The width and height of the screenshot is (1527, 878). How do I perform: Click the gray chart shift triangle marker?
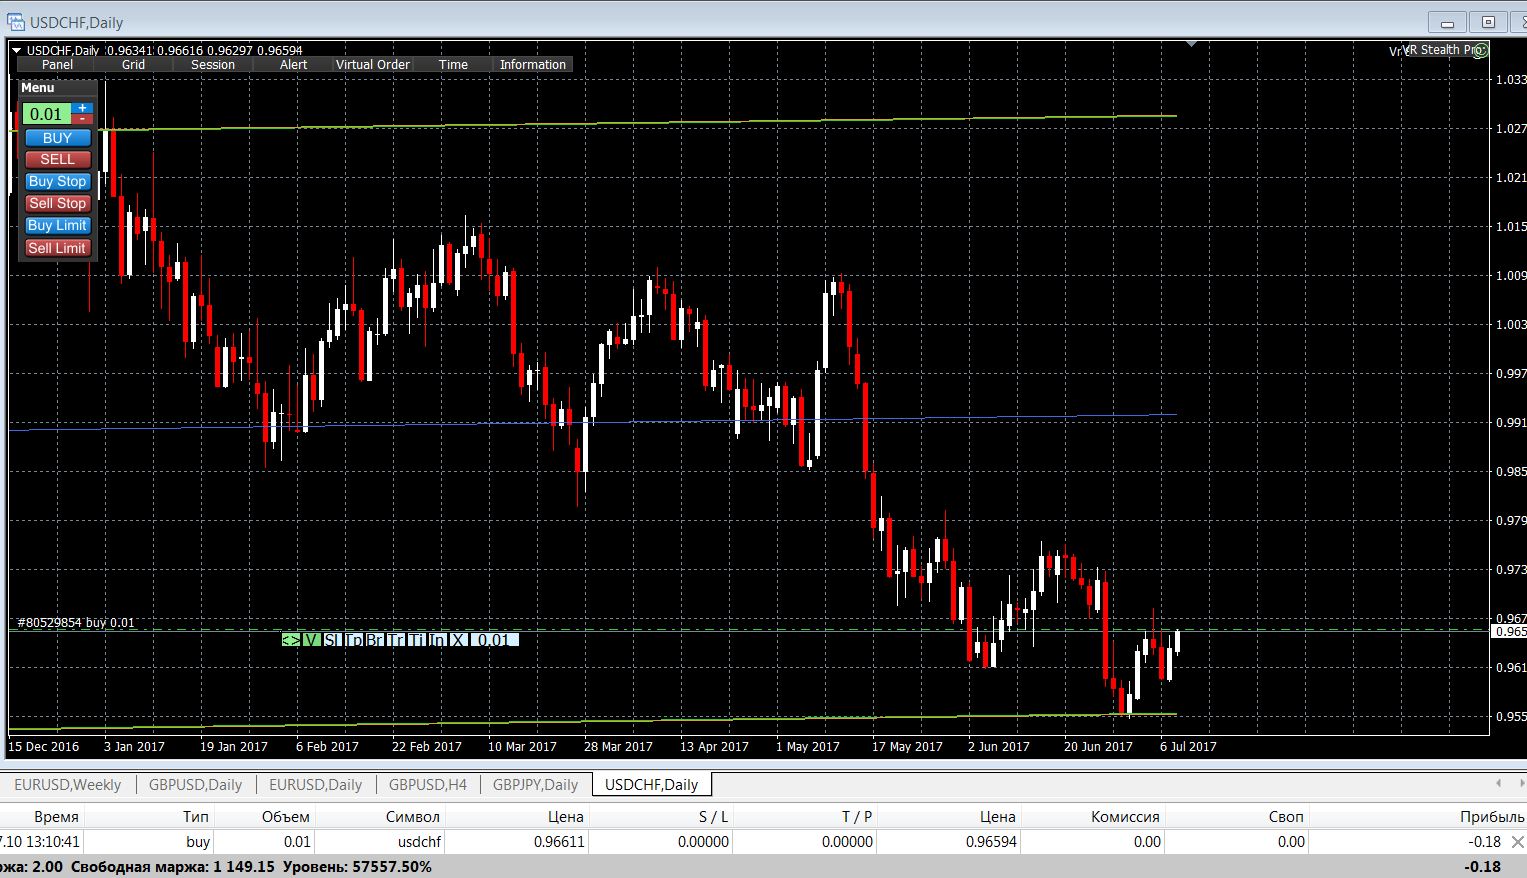click(x=1191, y=44)
